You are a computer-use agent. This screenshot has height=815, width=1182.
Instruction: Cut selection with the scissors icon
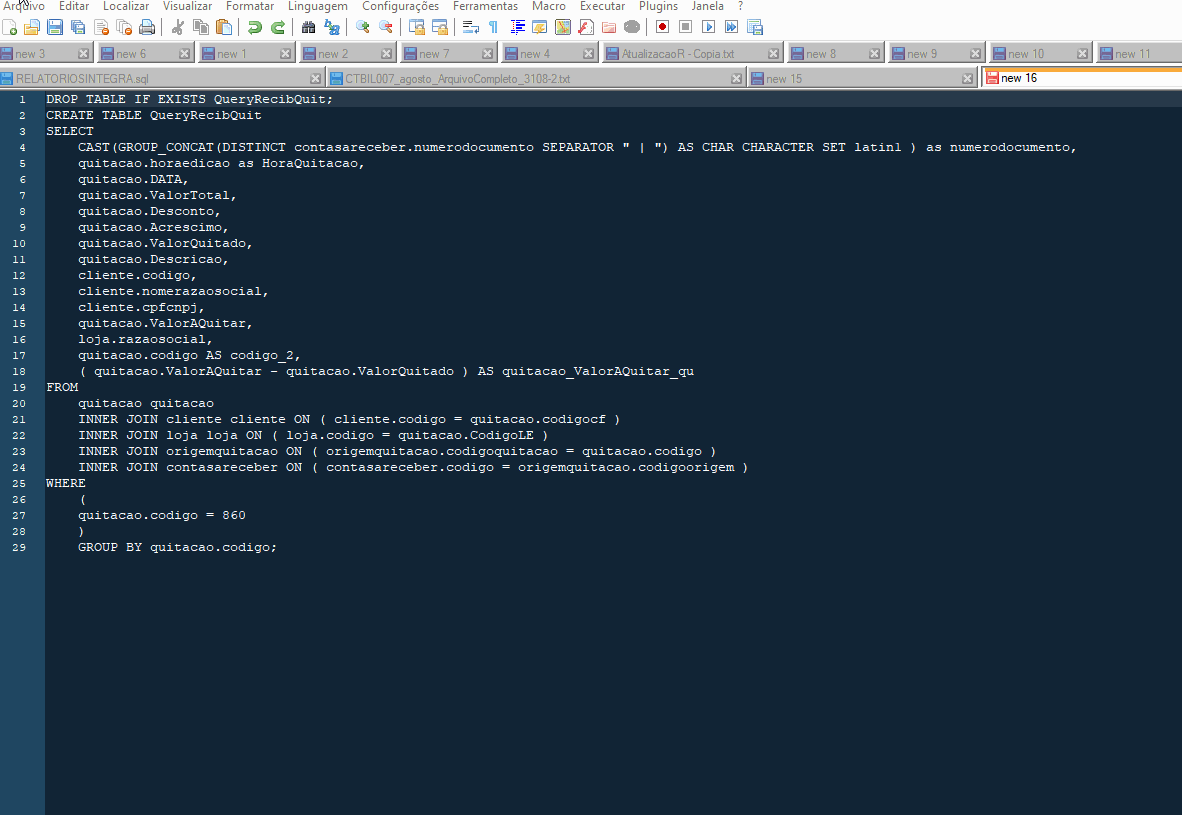click(178, 28)
